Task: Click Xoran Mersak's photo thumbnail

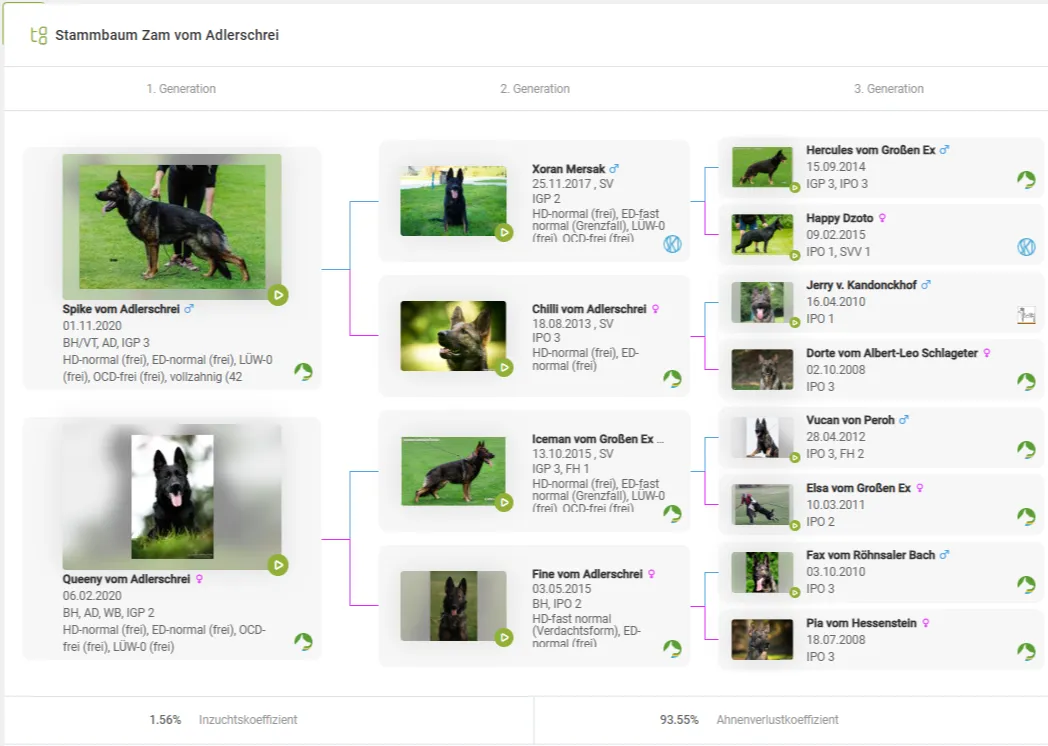Action: pyautogui.click(x=453, y=201)
